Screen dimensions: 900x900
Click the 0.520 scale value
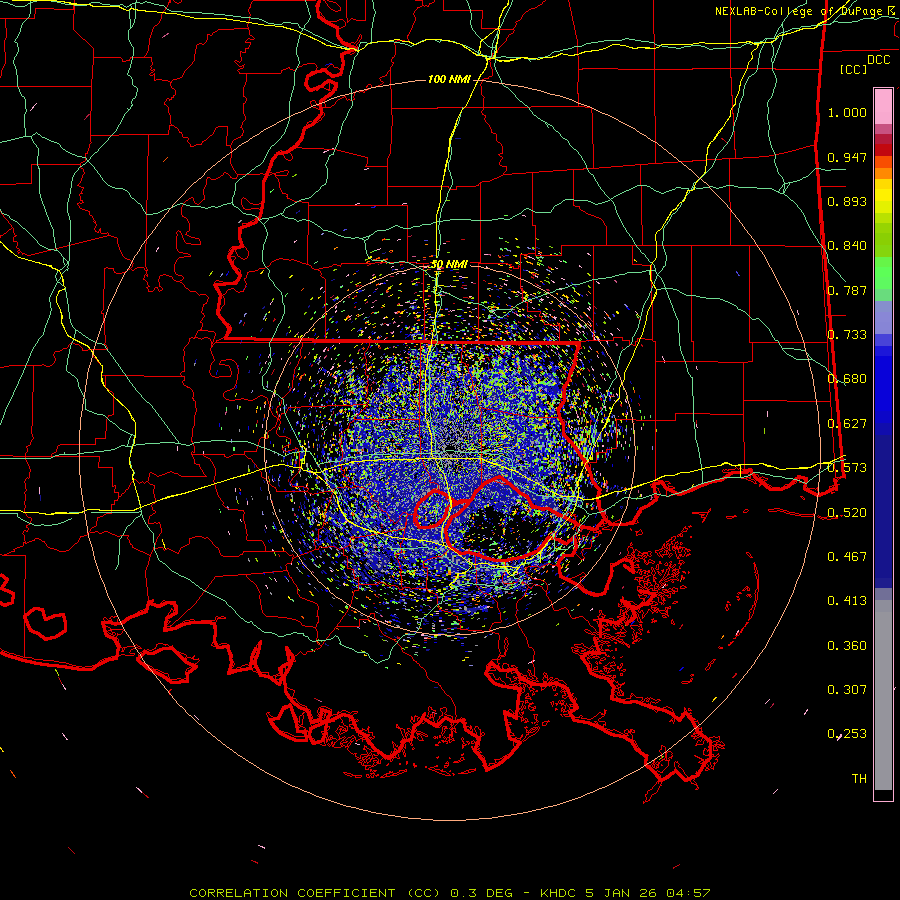tap(847, 513)
